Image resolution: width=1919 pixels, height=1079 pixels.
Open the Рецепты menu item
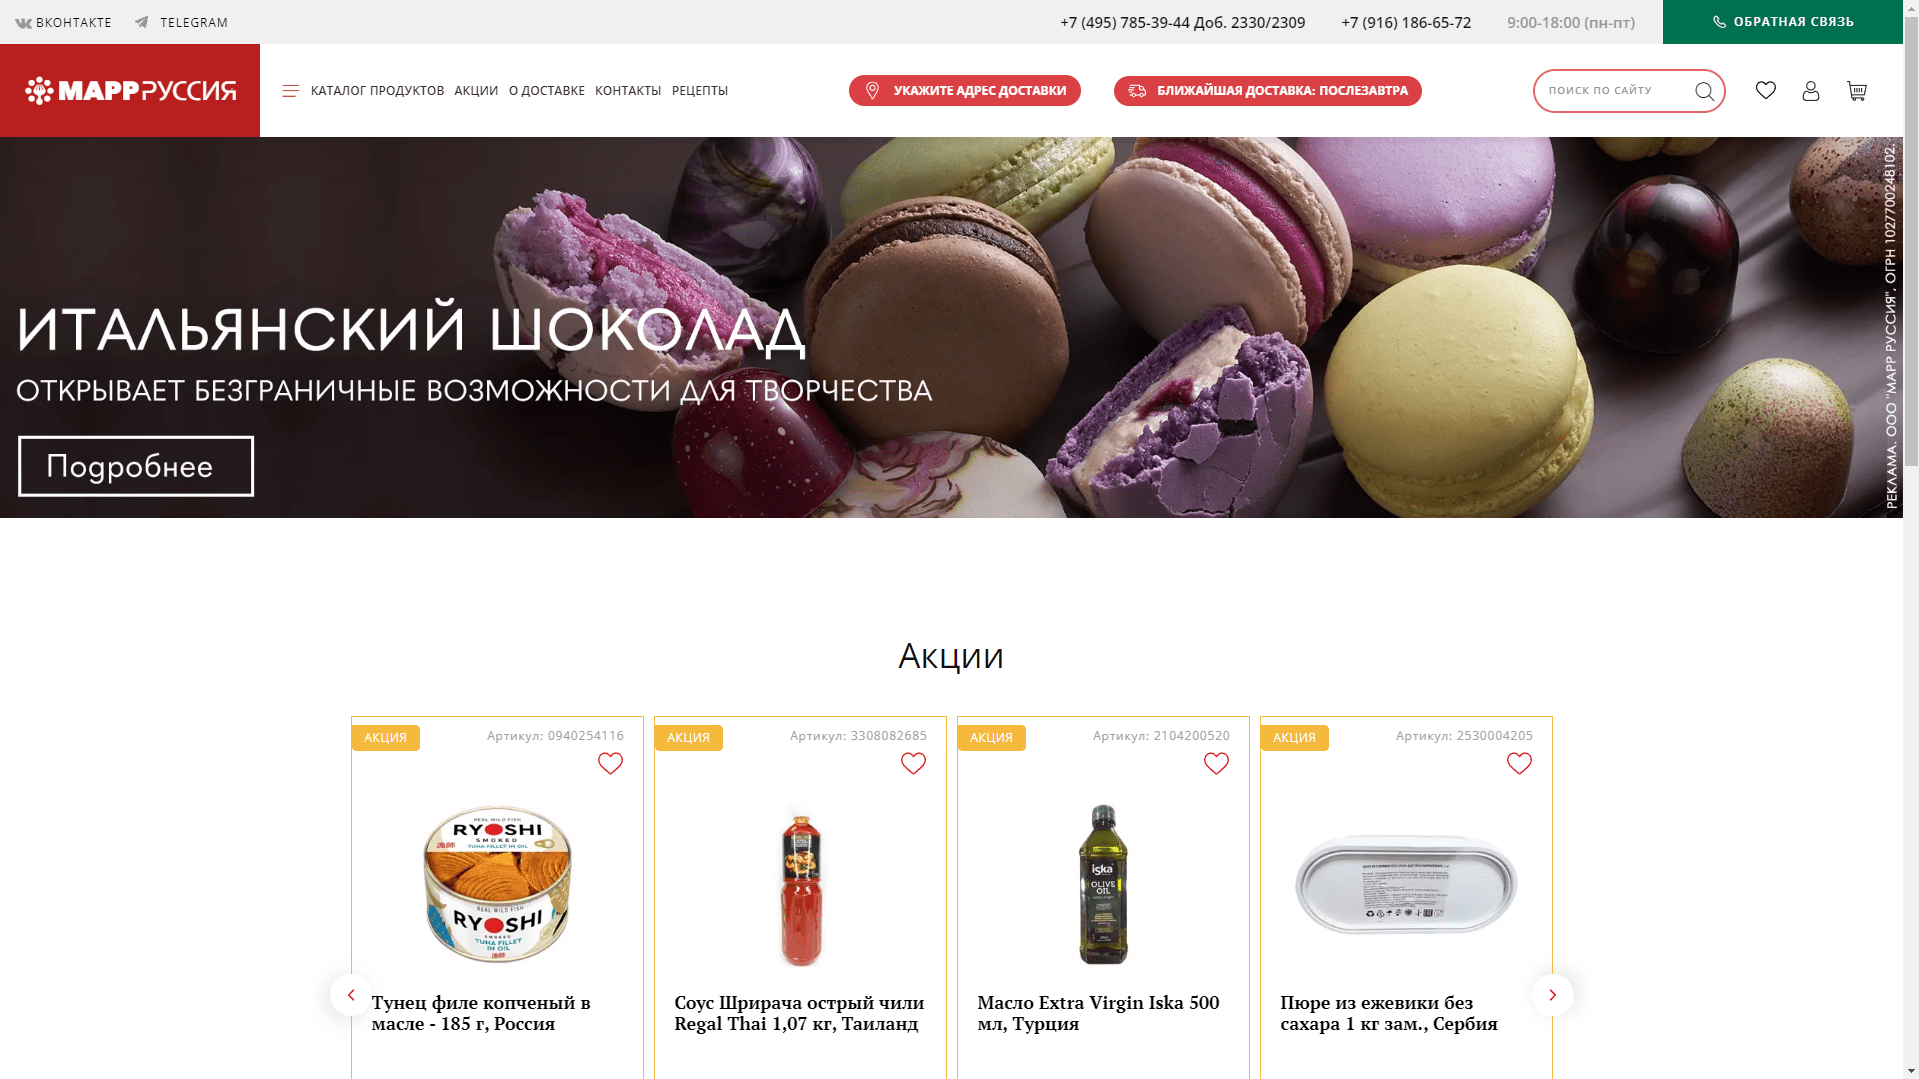tap(700, 91)
